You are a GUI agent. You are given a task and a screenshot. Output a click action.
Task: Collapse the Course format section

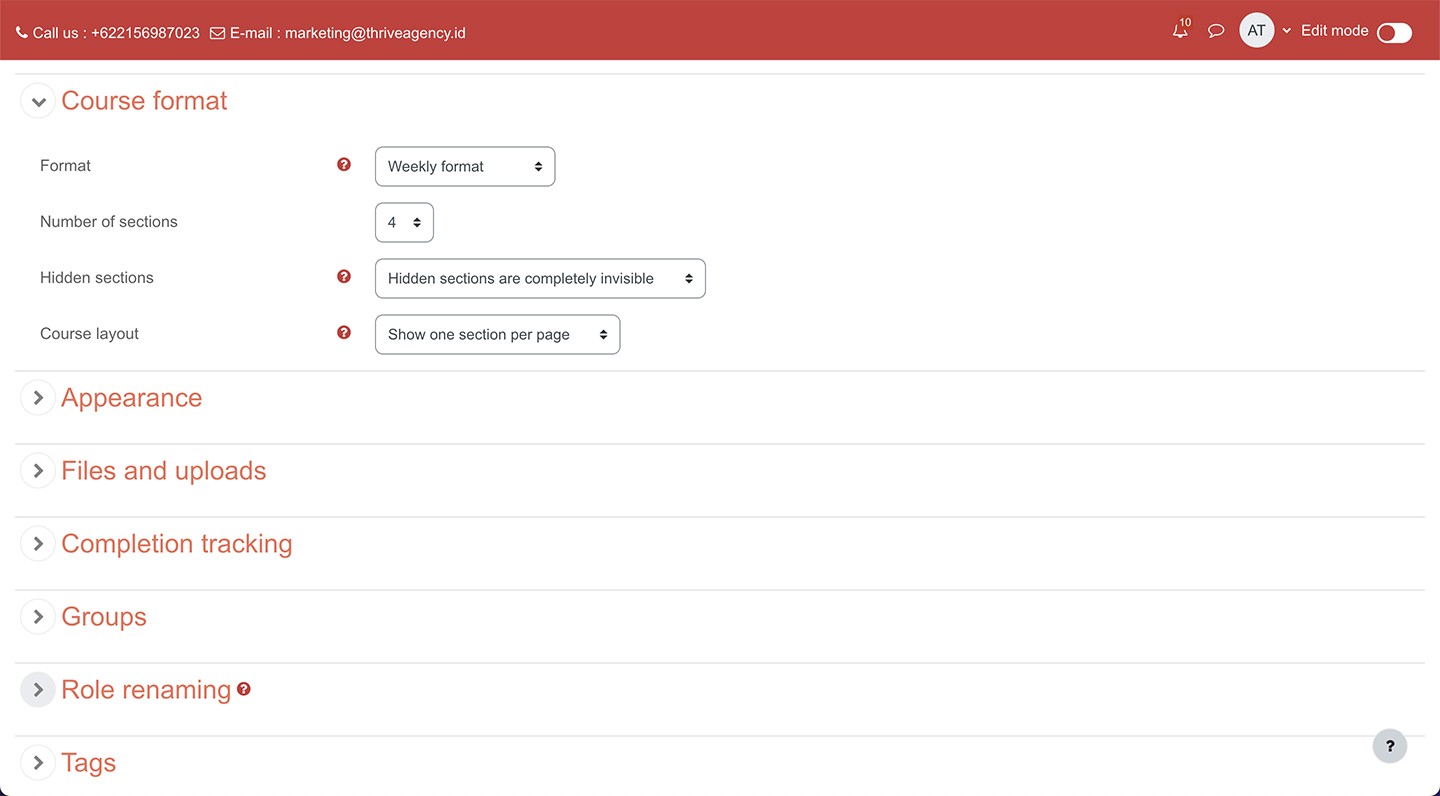pos(38,101)
